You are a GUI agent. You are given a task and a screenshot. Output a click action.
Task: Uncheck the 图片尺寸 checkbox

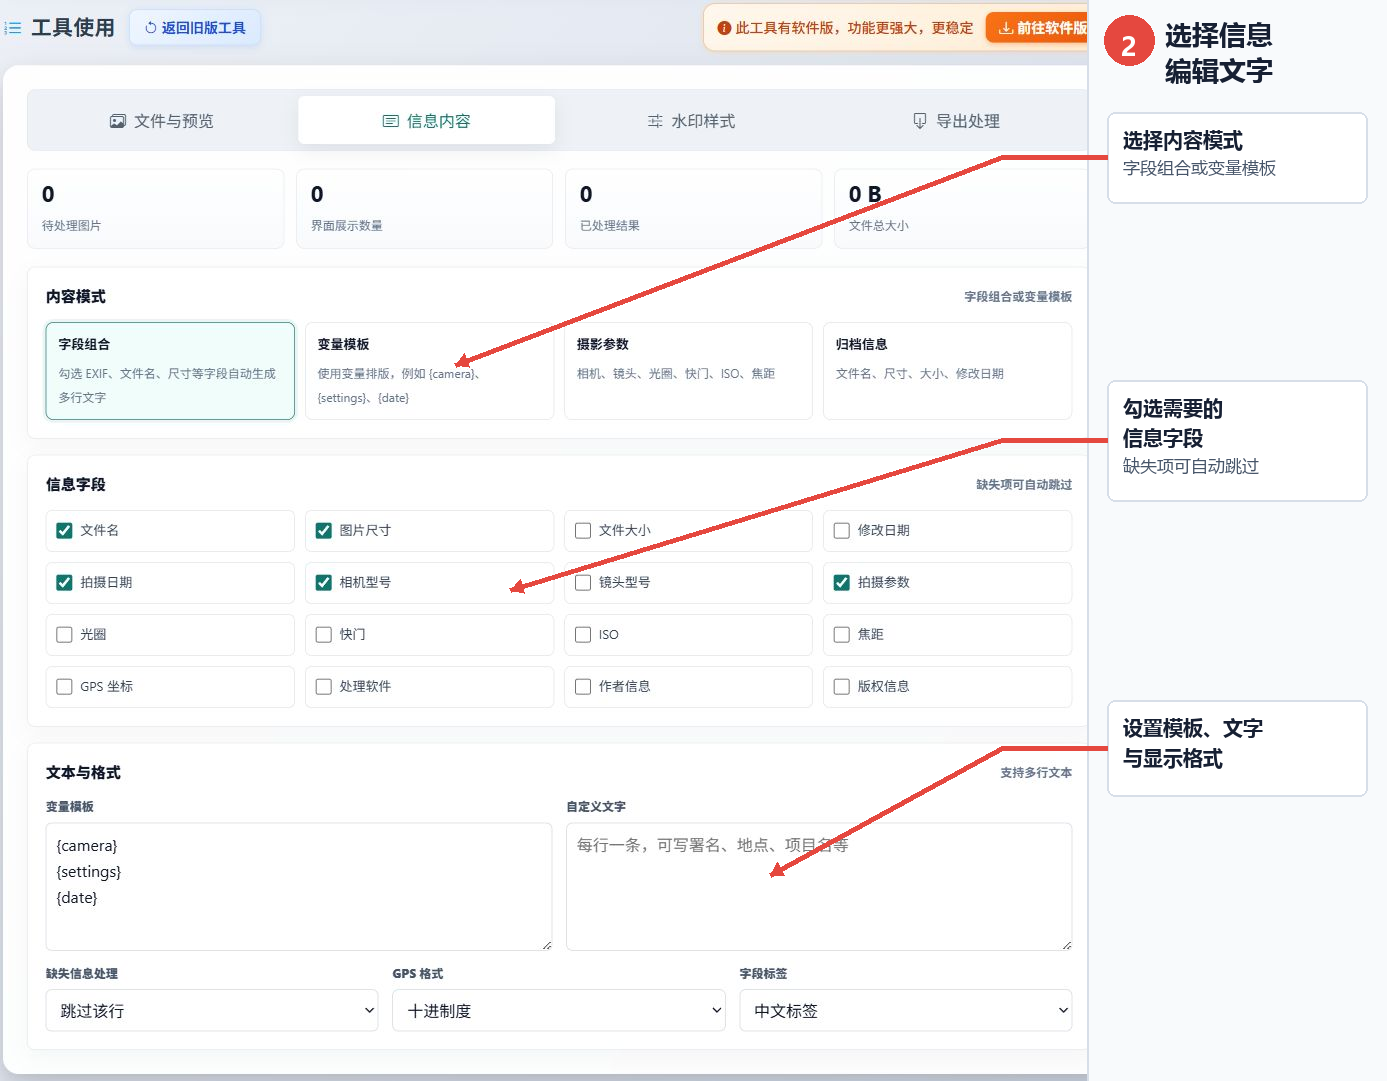click(324, 531)
